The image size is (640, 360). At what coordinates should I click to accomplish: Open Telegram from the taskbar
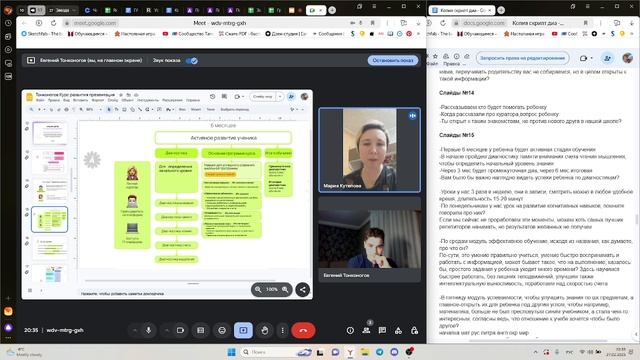(x=380, y=352)
